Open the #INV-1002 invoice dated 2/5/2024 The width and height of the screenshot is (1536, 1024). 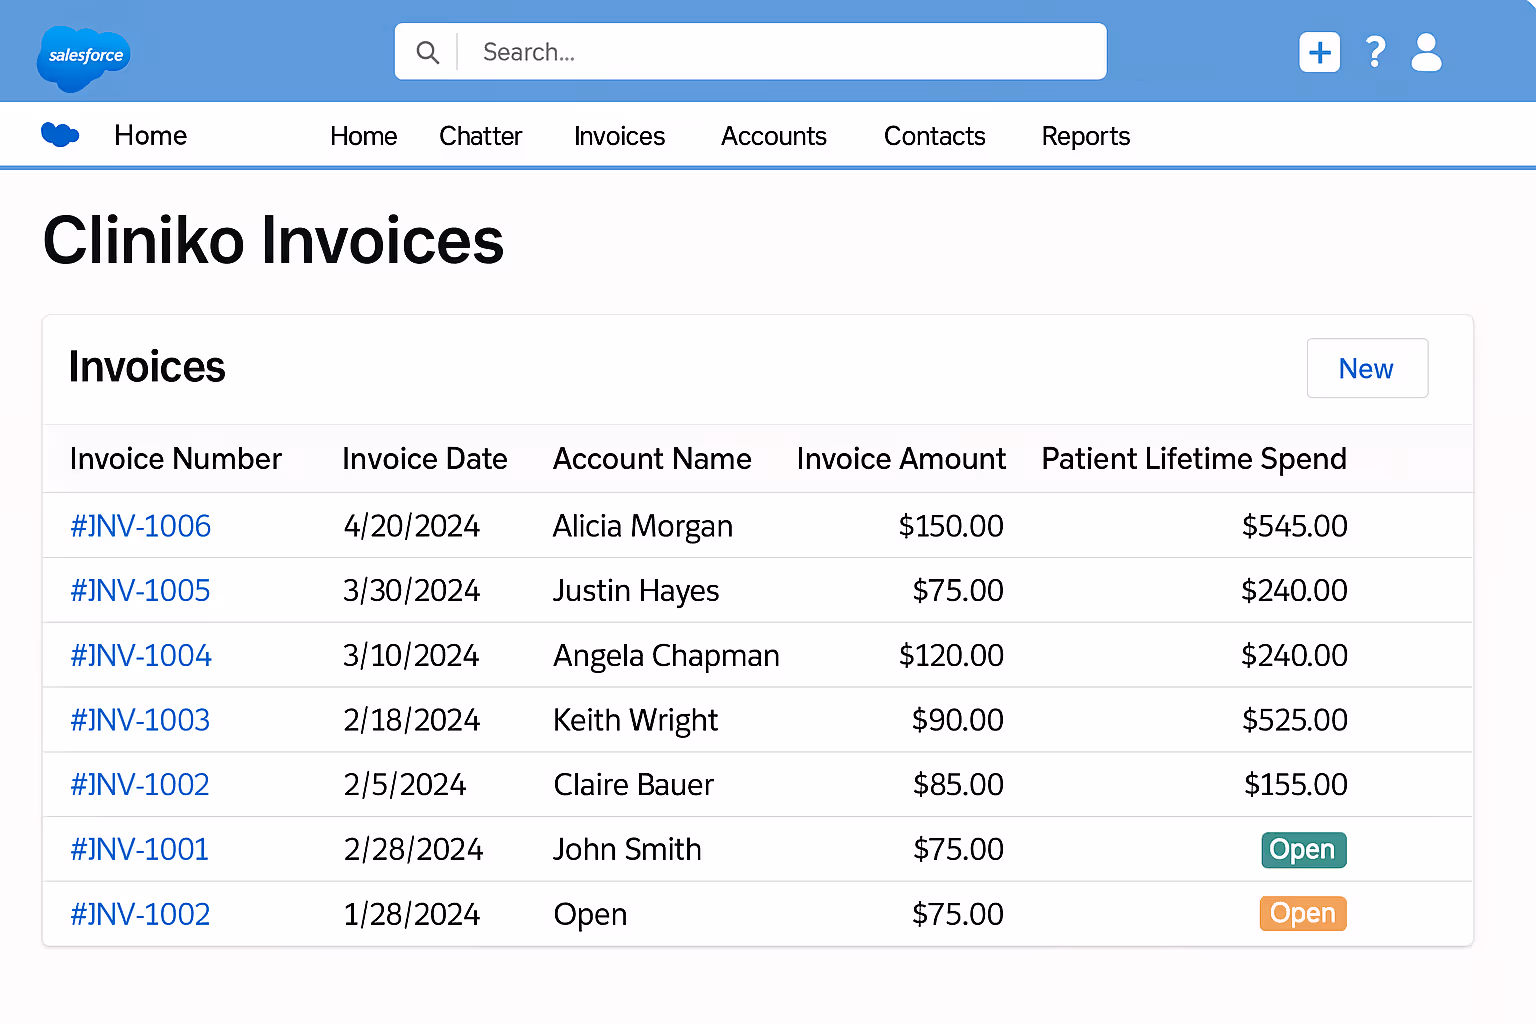tap(140, 784)
